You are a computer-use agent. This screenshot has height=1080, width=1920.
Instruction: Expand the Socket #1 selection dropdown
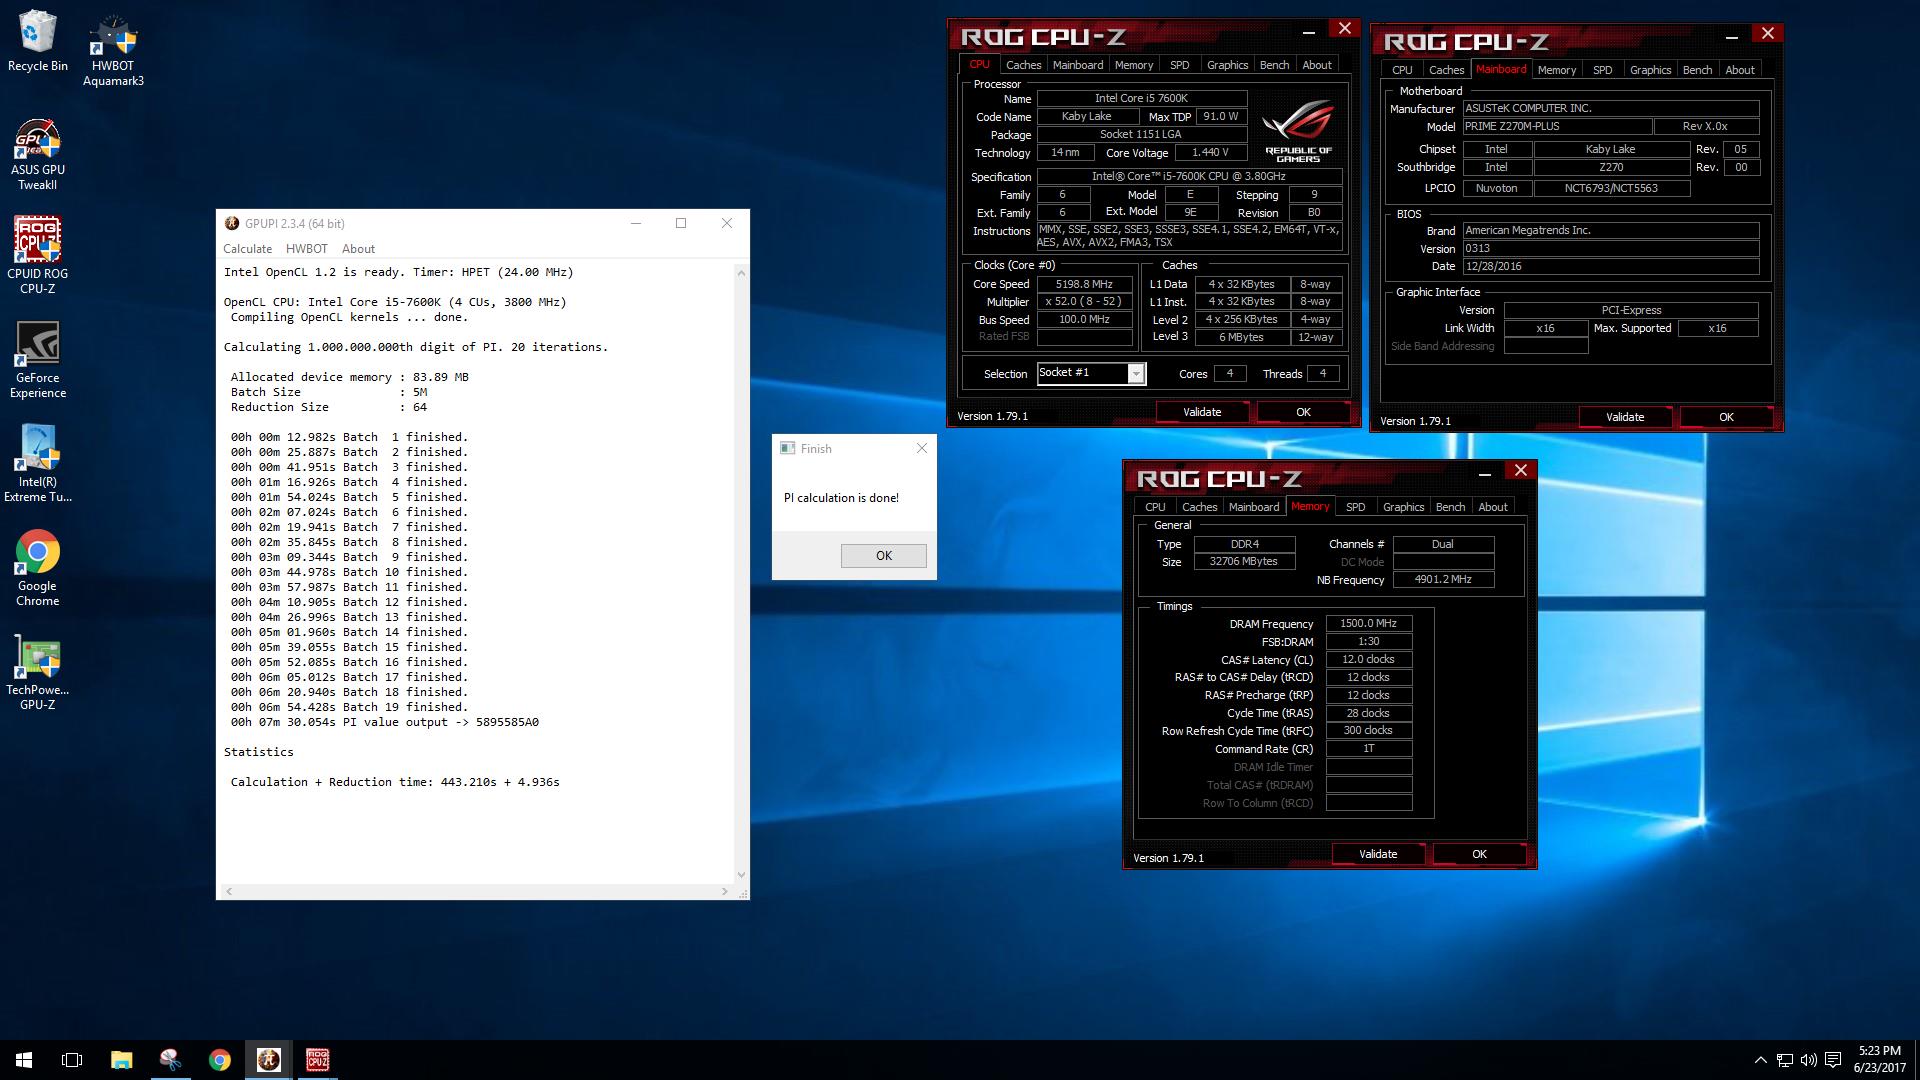pos(1136,373)
